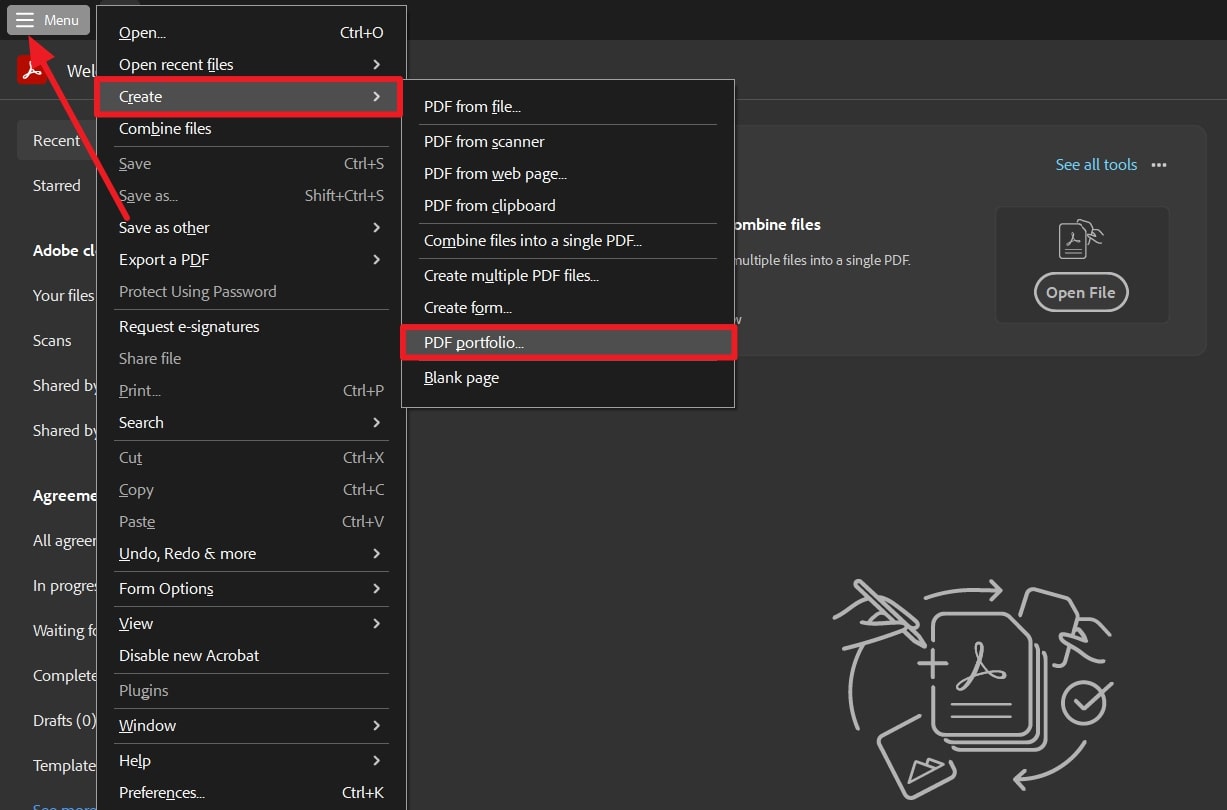The height and width of the screenshot is (810, 1227).
Task: Click the Paste menu item
Action: tap(251, 522)
